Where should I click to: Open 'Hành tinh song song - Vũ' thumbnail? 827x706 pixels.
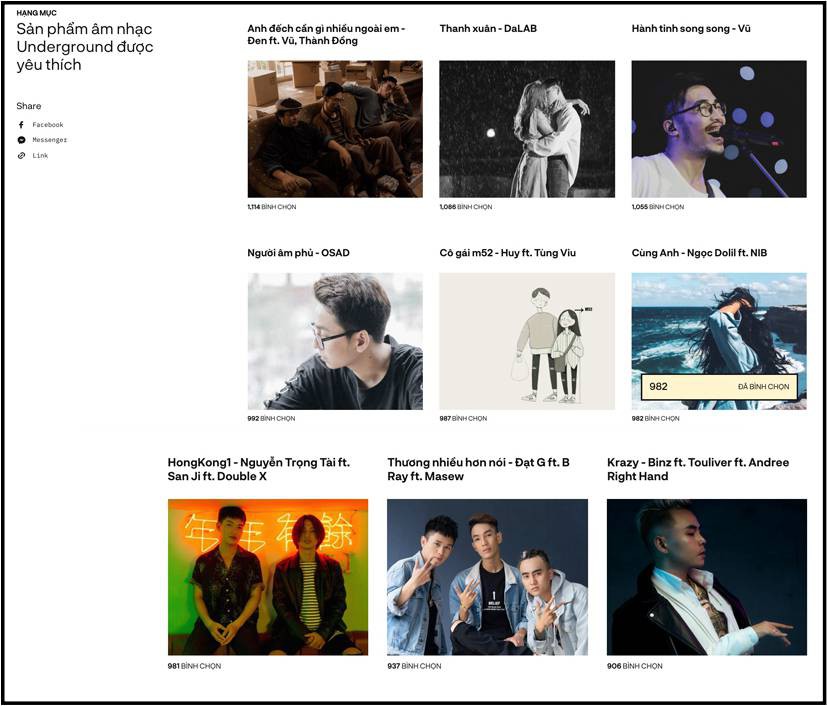(719, 129)
